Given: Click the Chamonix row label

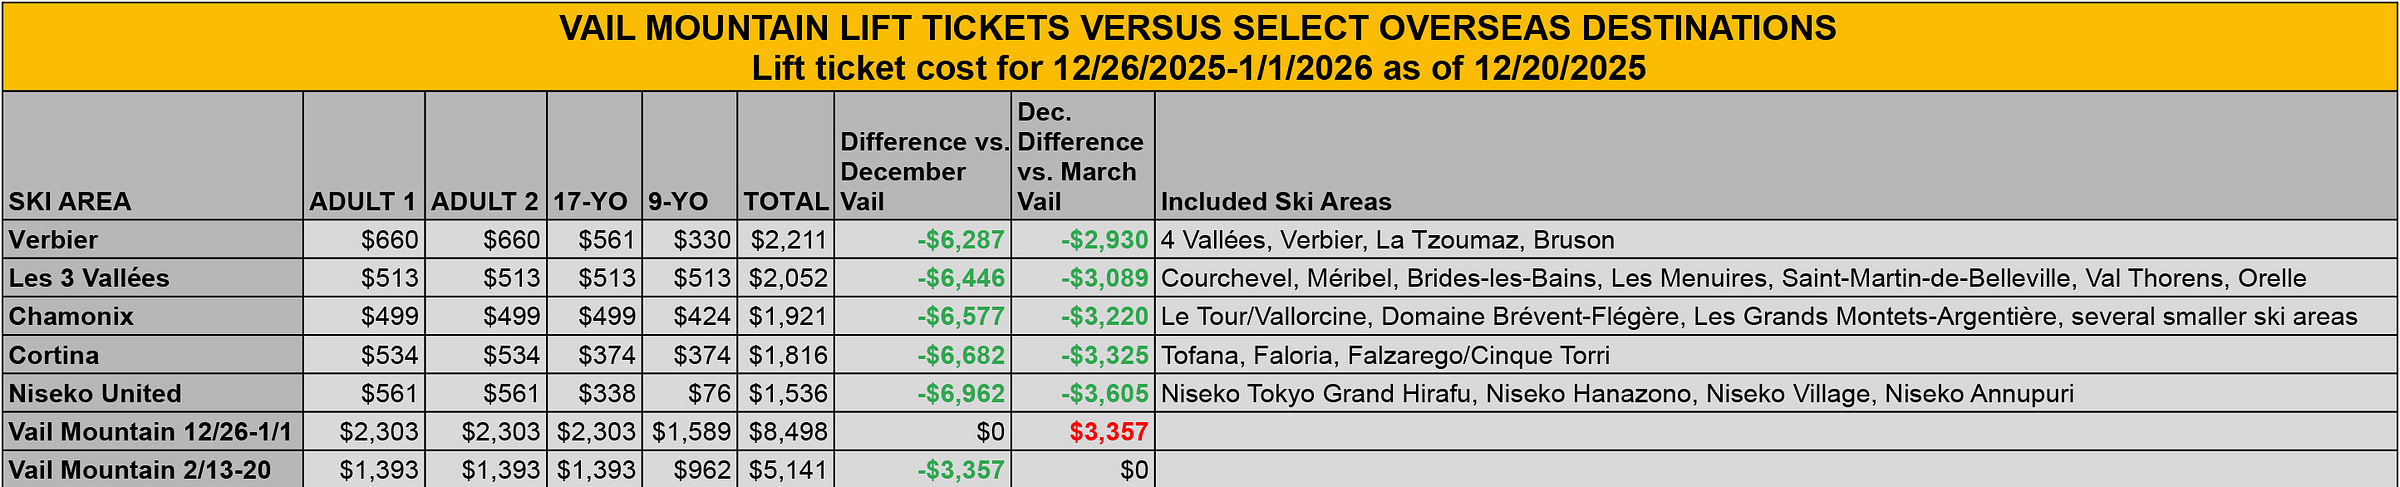Looking at the screenshot, I should tap(71, 317).
